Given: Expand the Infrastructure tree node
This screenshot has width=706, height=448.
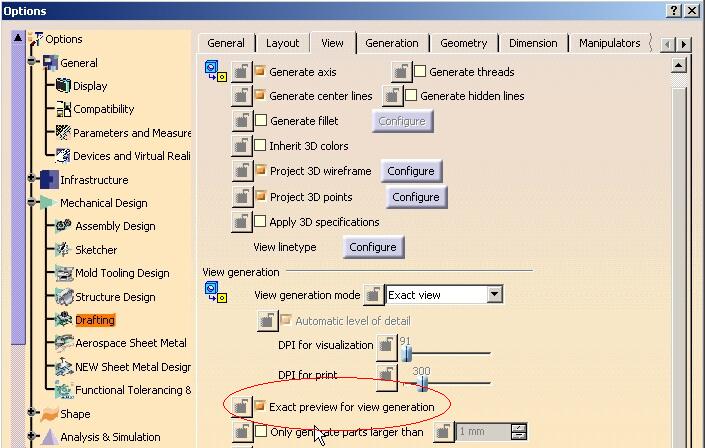Looking at the screenshot, I should [x=32, y=180].
